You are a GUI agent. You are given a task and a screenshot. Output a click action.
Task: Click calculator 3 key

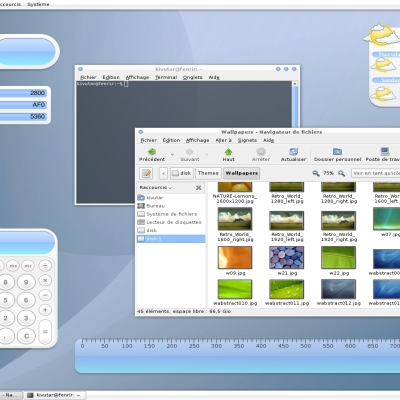tap(26, 318)
